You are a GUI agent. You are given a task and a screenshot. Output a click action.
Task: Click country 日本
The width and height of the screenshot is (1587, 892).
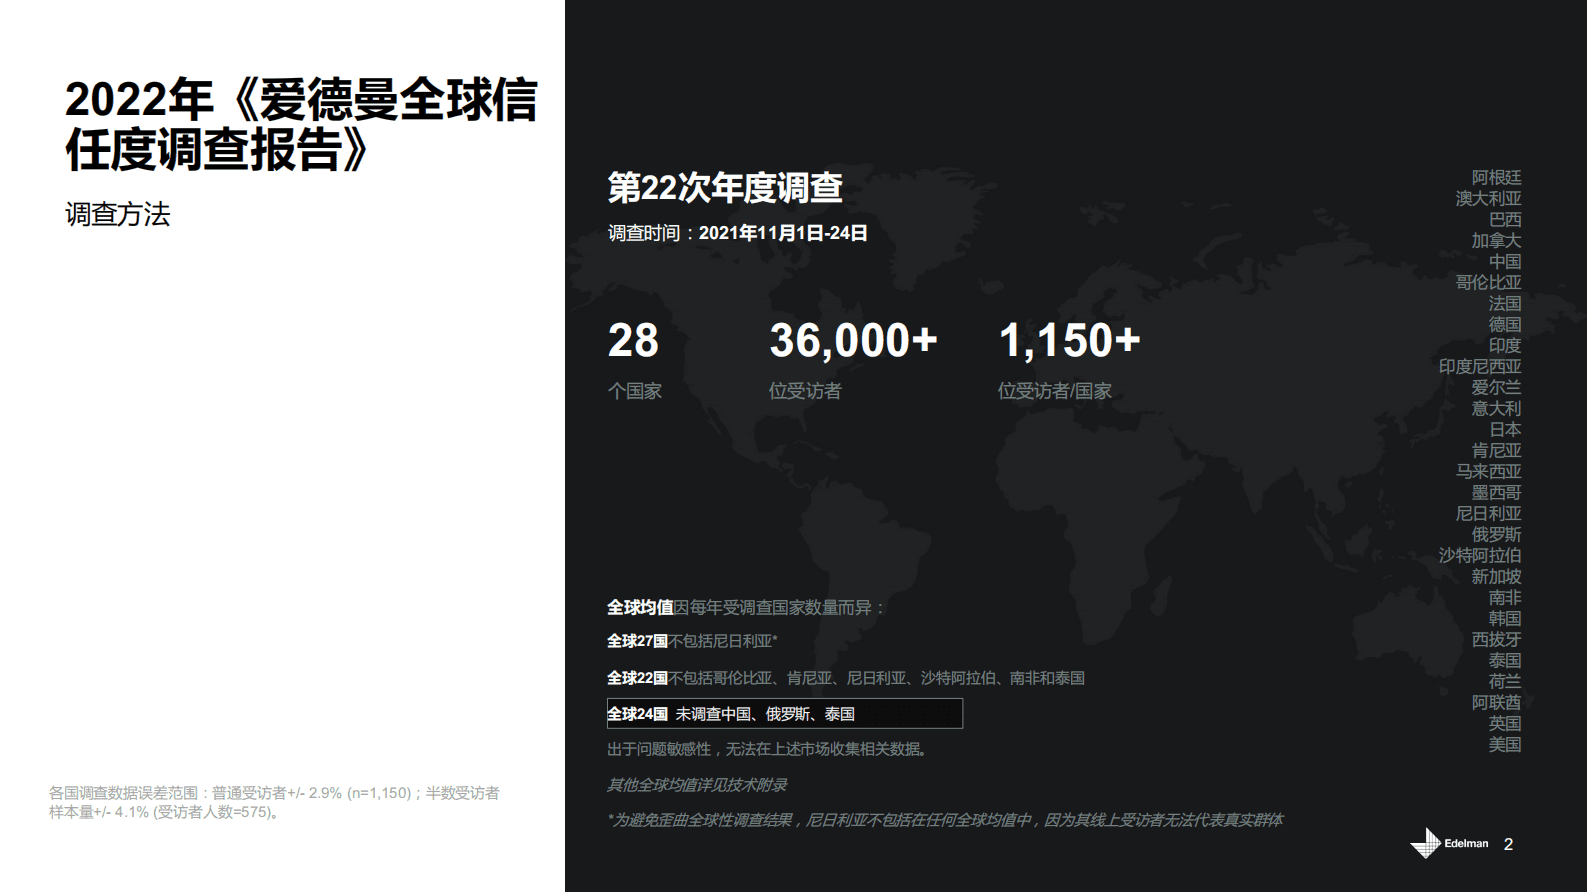click(x=1505, y=430)
